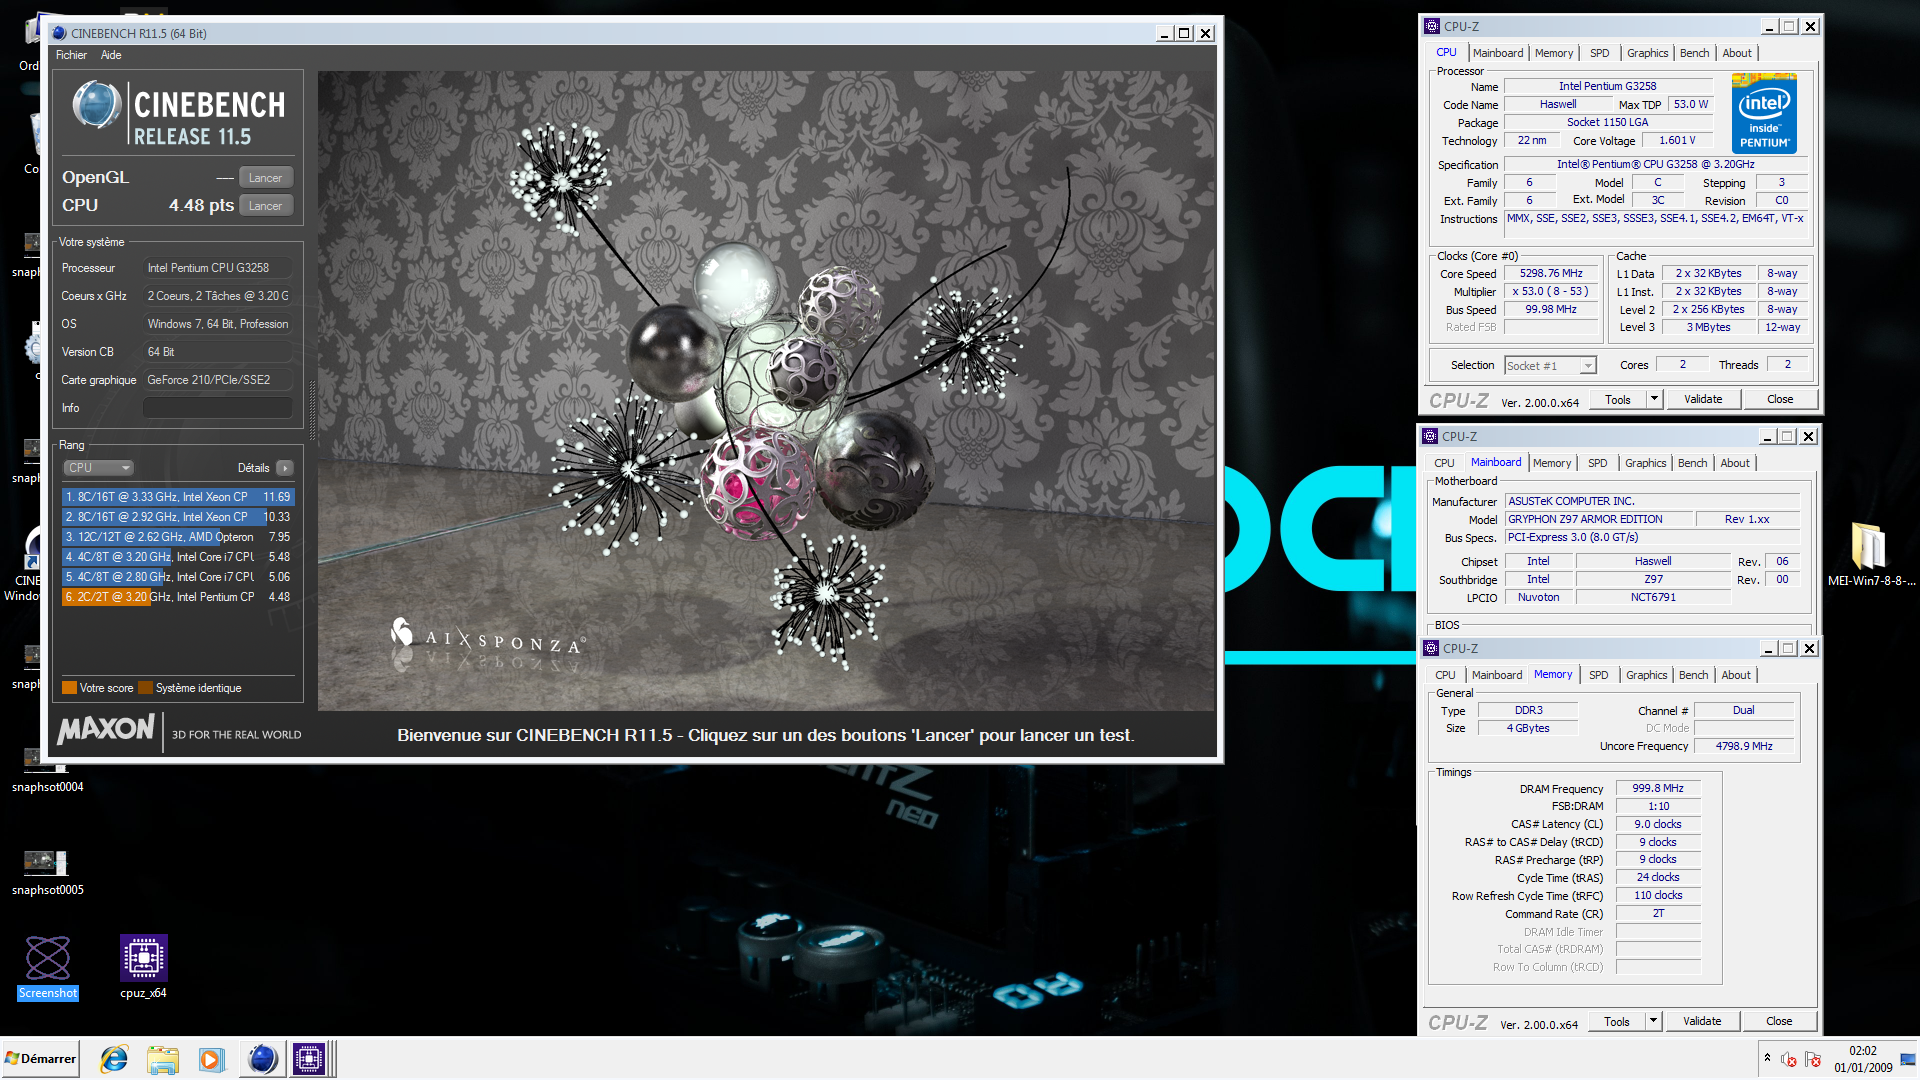Open the cpuz_x64 desktop icon
Screen dimensions: 1920x1080
point(143,966)
